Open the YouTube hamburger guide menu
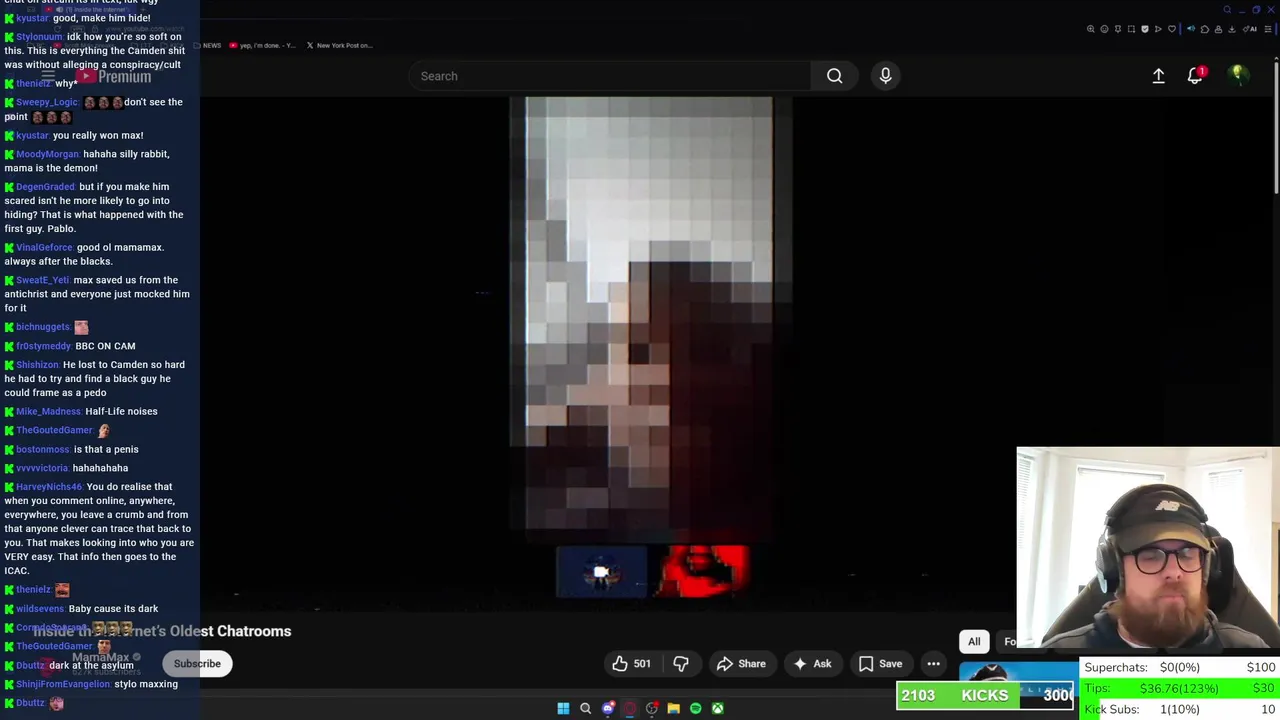The image size is (1280, 720). pyautogui.click(x=47, y=76)
